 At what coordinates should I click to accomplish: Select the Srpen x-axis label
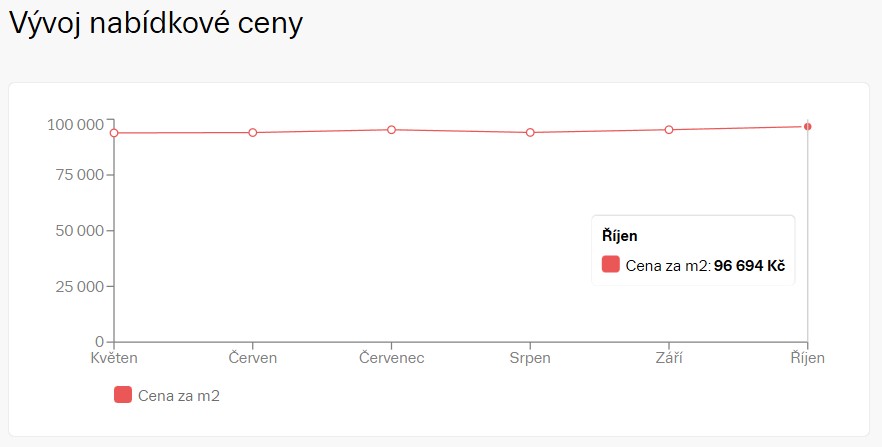click(530, 358)
